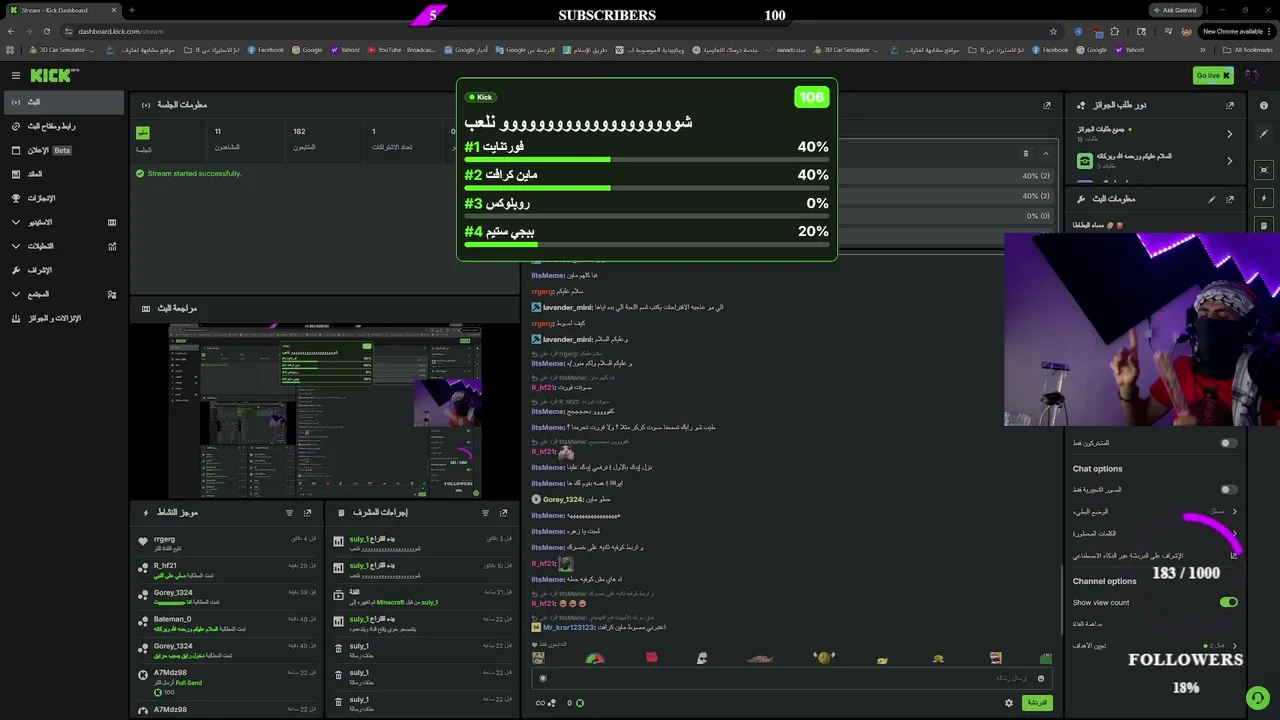The height and width of the screenshot is (720, 1280).
Task: Filter the موجز النشاط activity feed
Action: pos(289,513)
